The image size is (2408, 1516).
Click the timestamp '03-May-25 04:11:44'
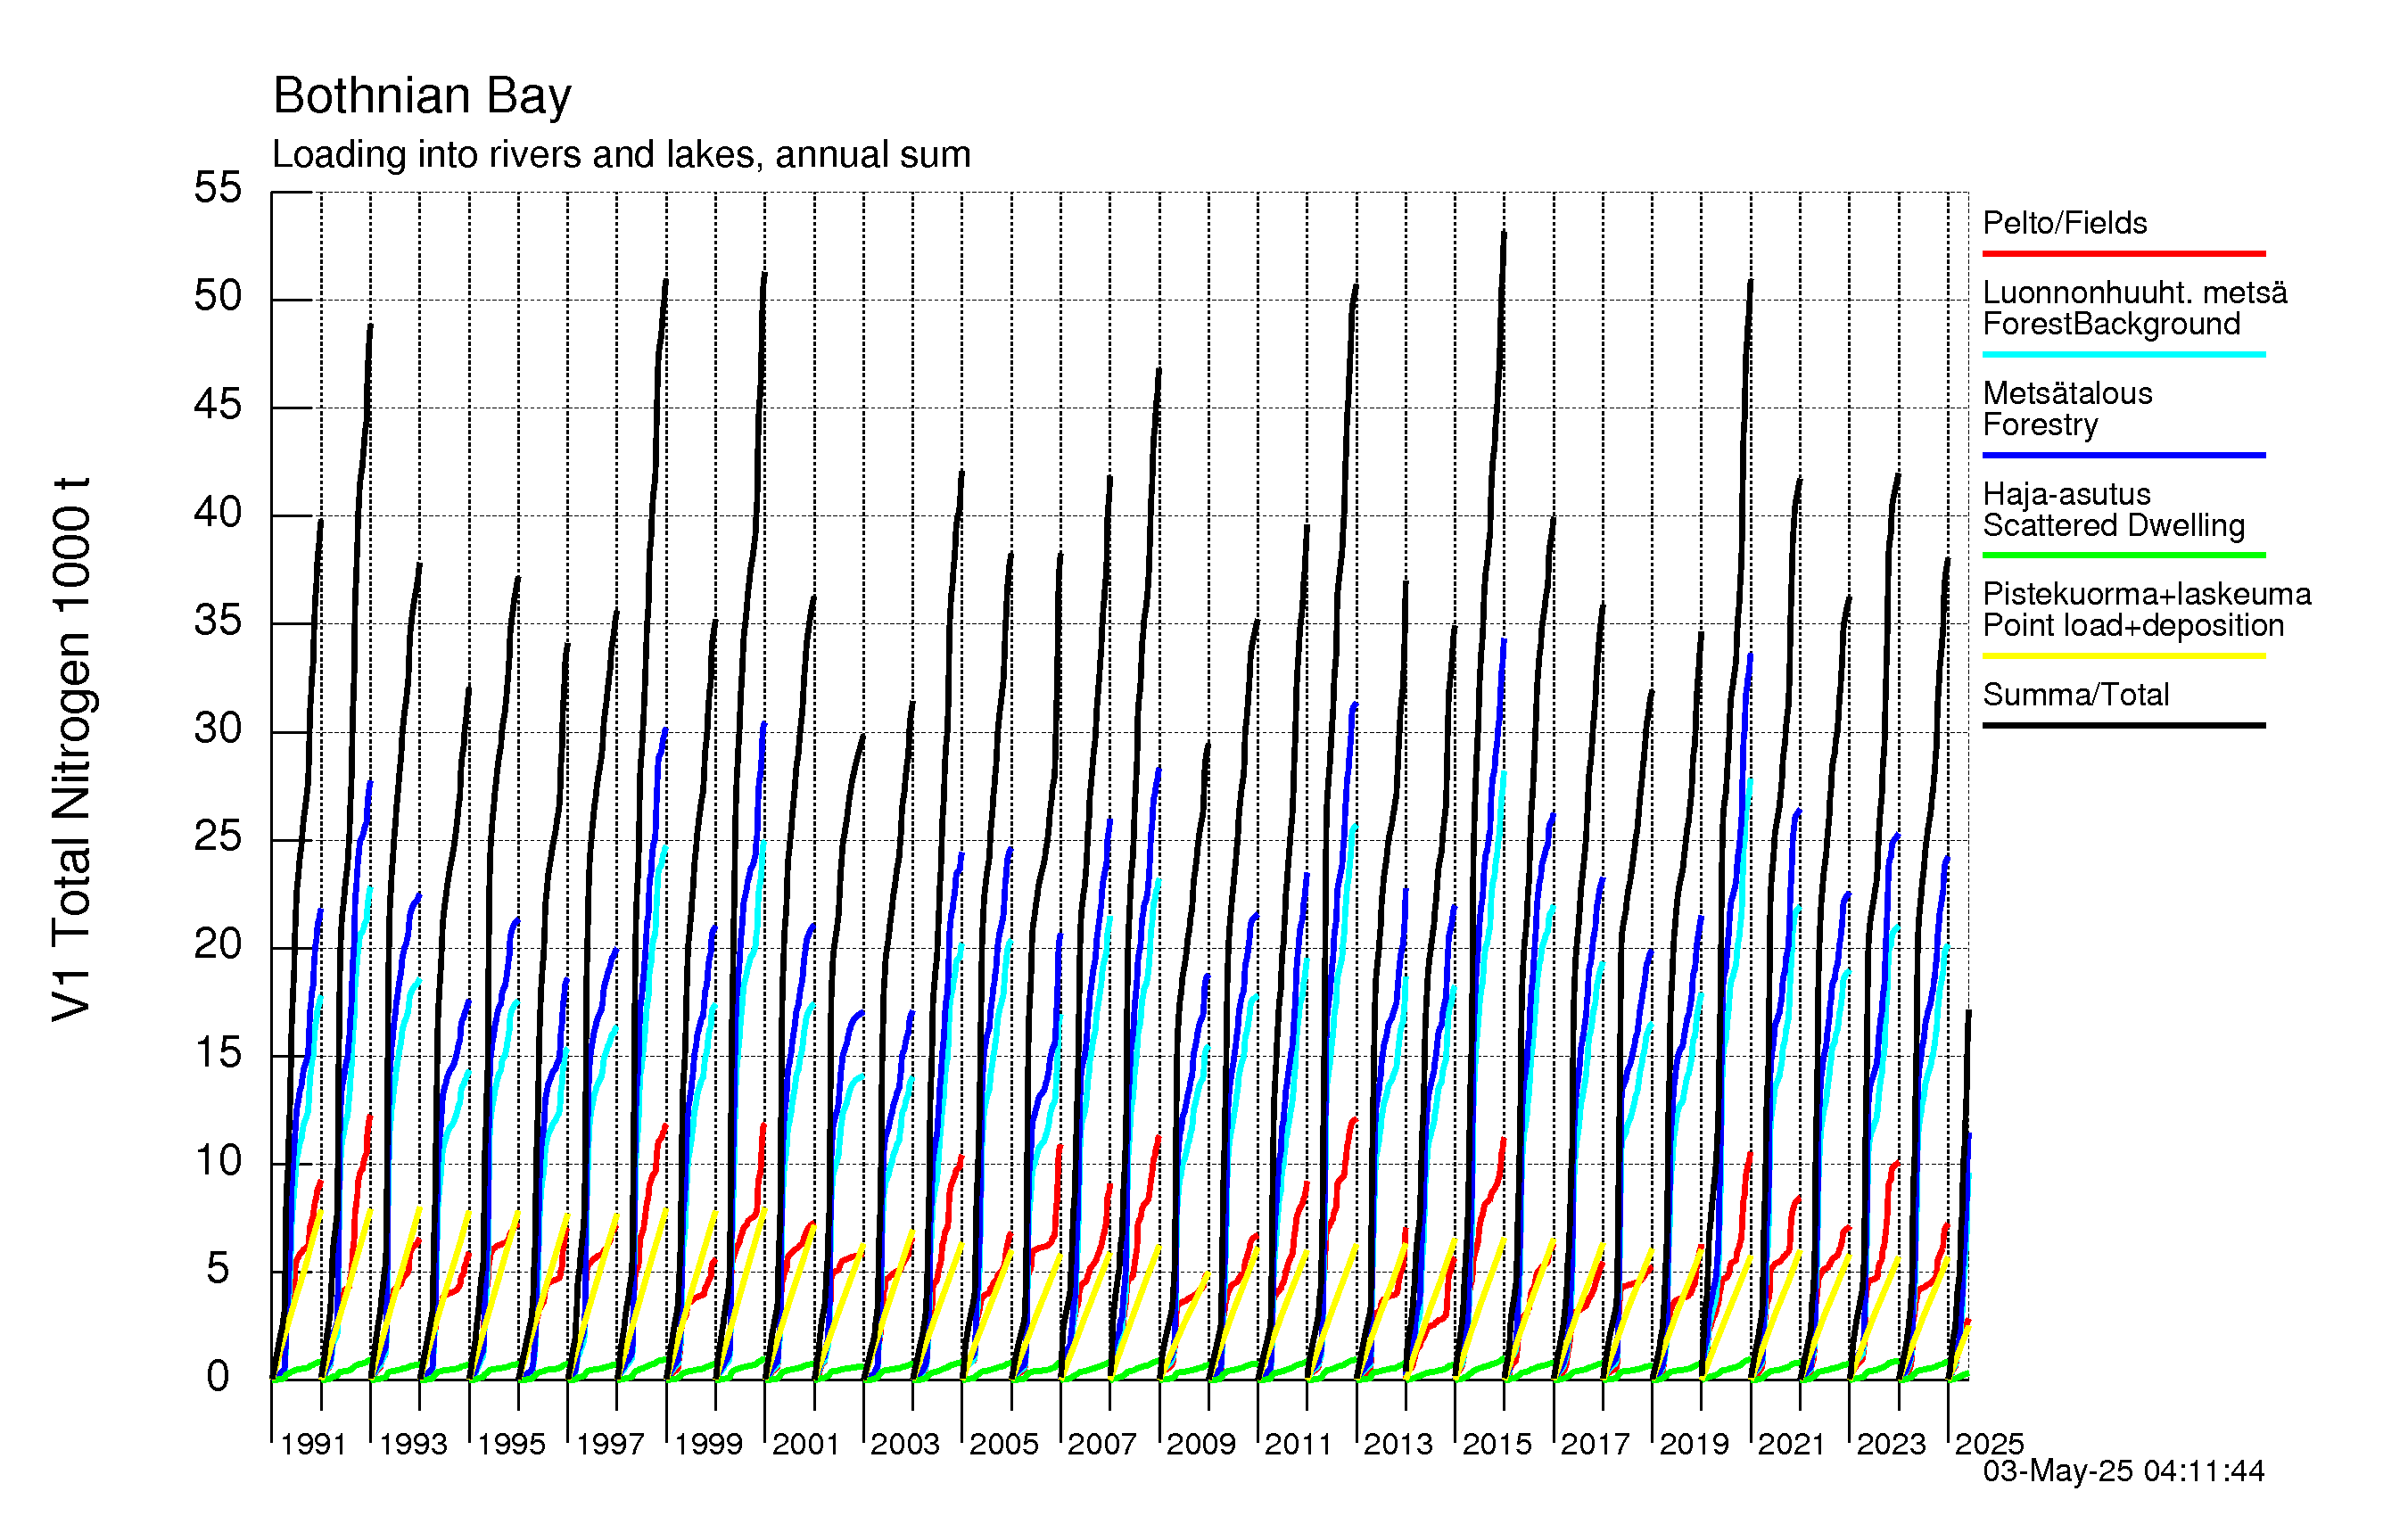[2123, 1471]
